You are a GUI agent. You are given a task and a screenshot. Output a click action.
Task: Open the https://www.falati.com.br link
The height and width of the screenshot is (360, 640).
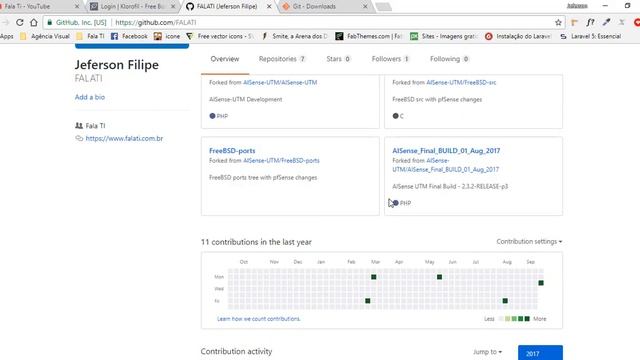click(124, 138)
